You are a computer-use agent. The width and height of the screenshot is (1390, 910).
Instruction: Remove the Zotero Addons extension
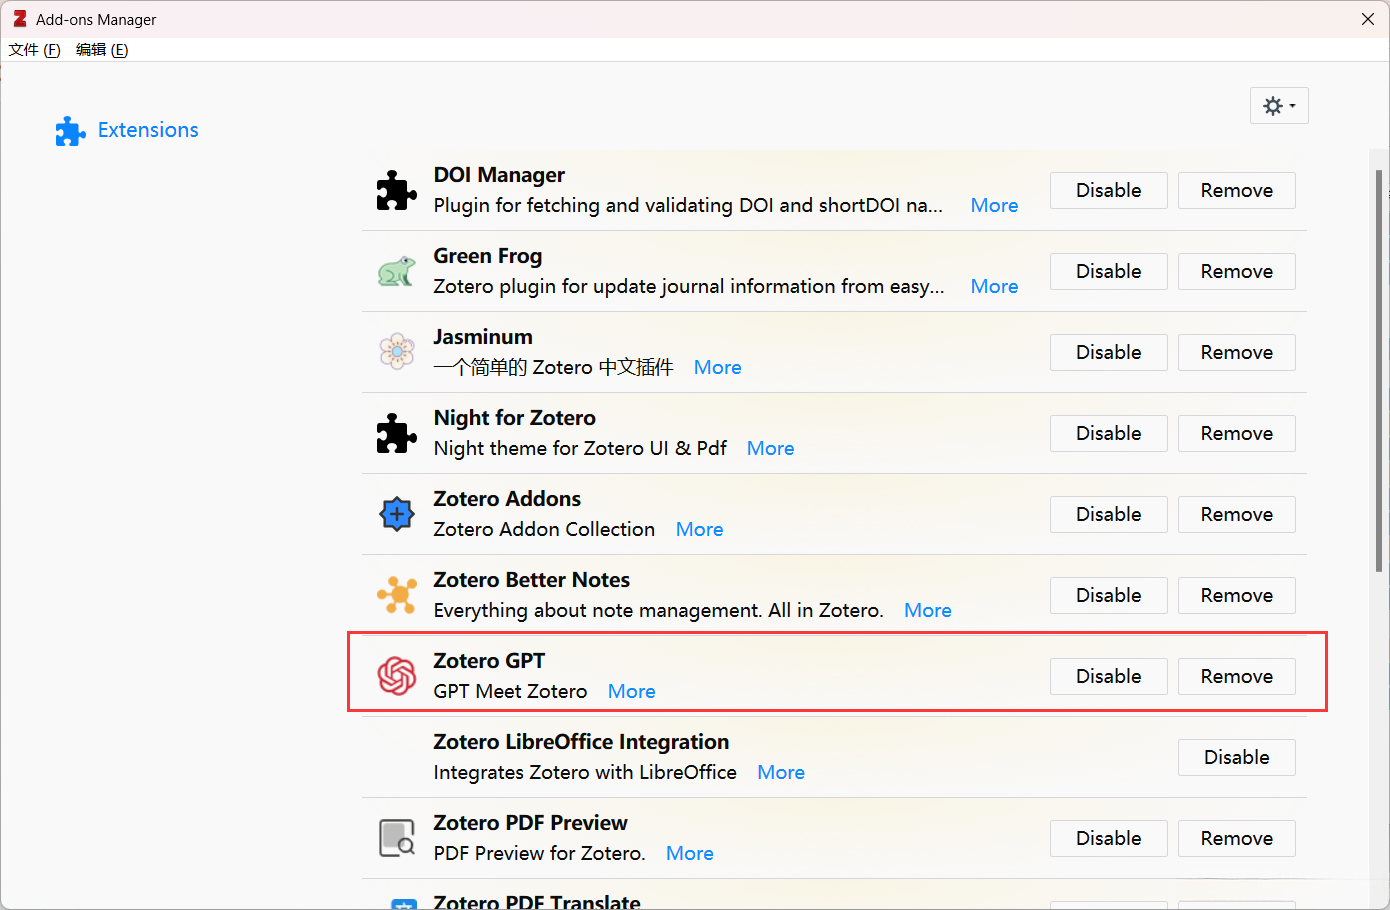[x=1236, y=514]
